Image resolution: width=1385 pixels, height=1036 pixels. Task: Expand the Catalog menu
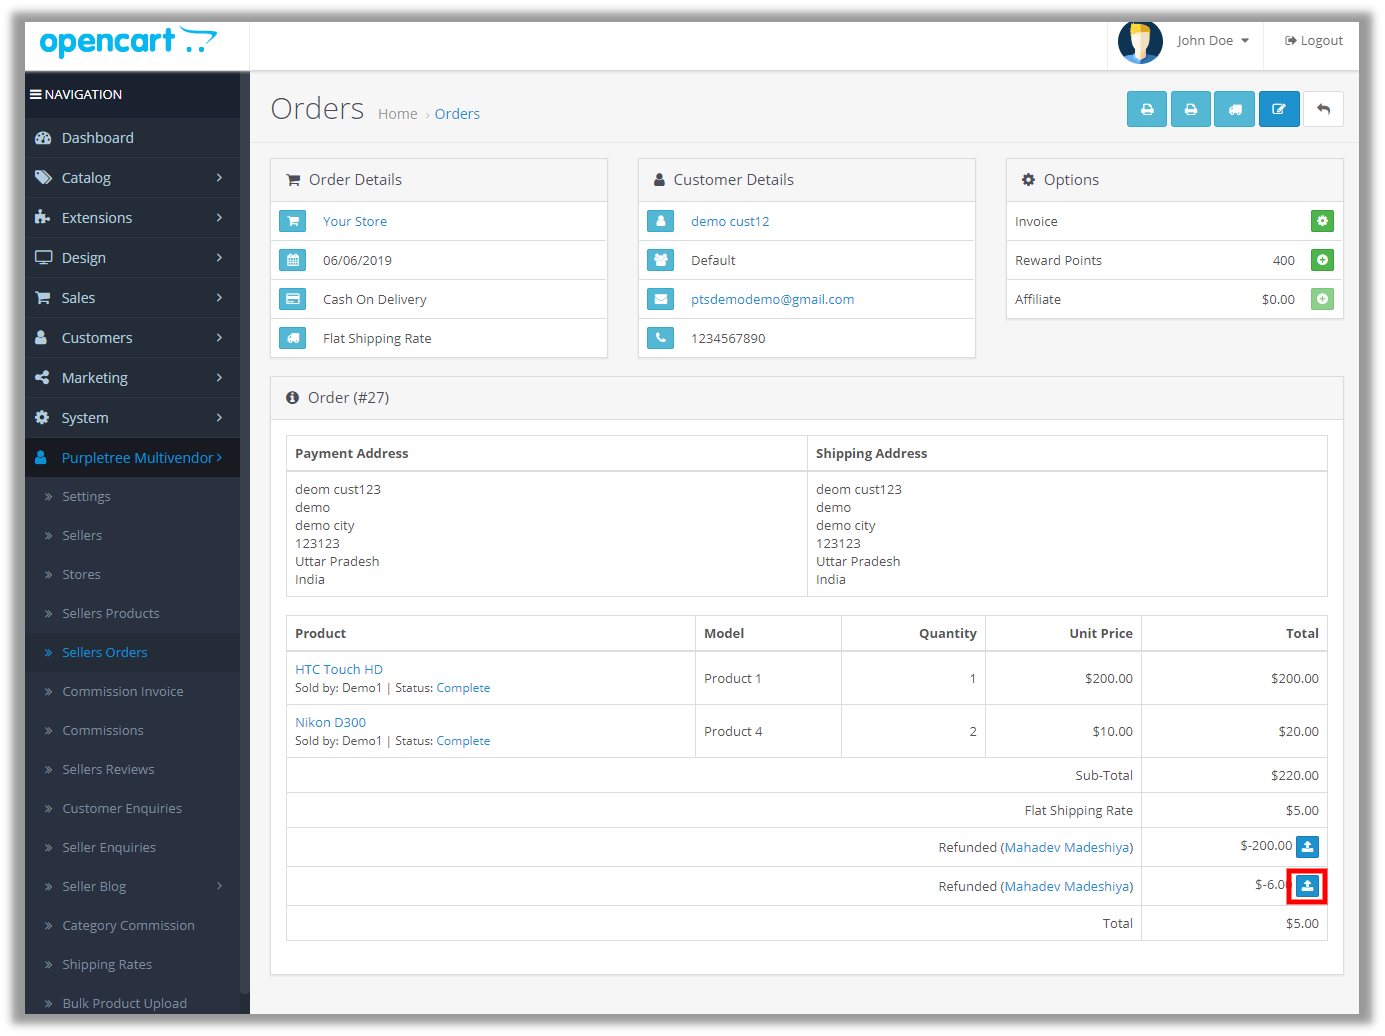(x=132, y=178)
